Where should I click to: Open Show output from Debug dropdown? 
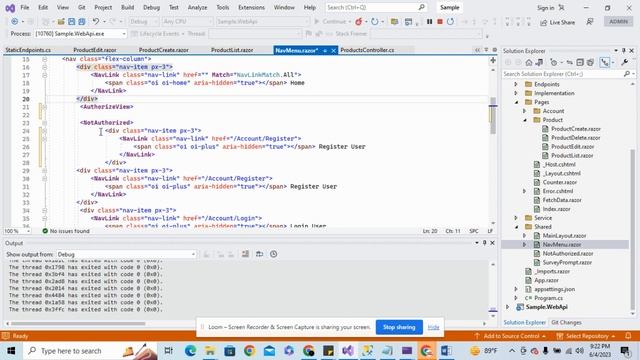(126, 254)
